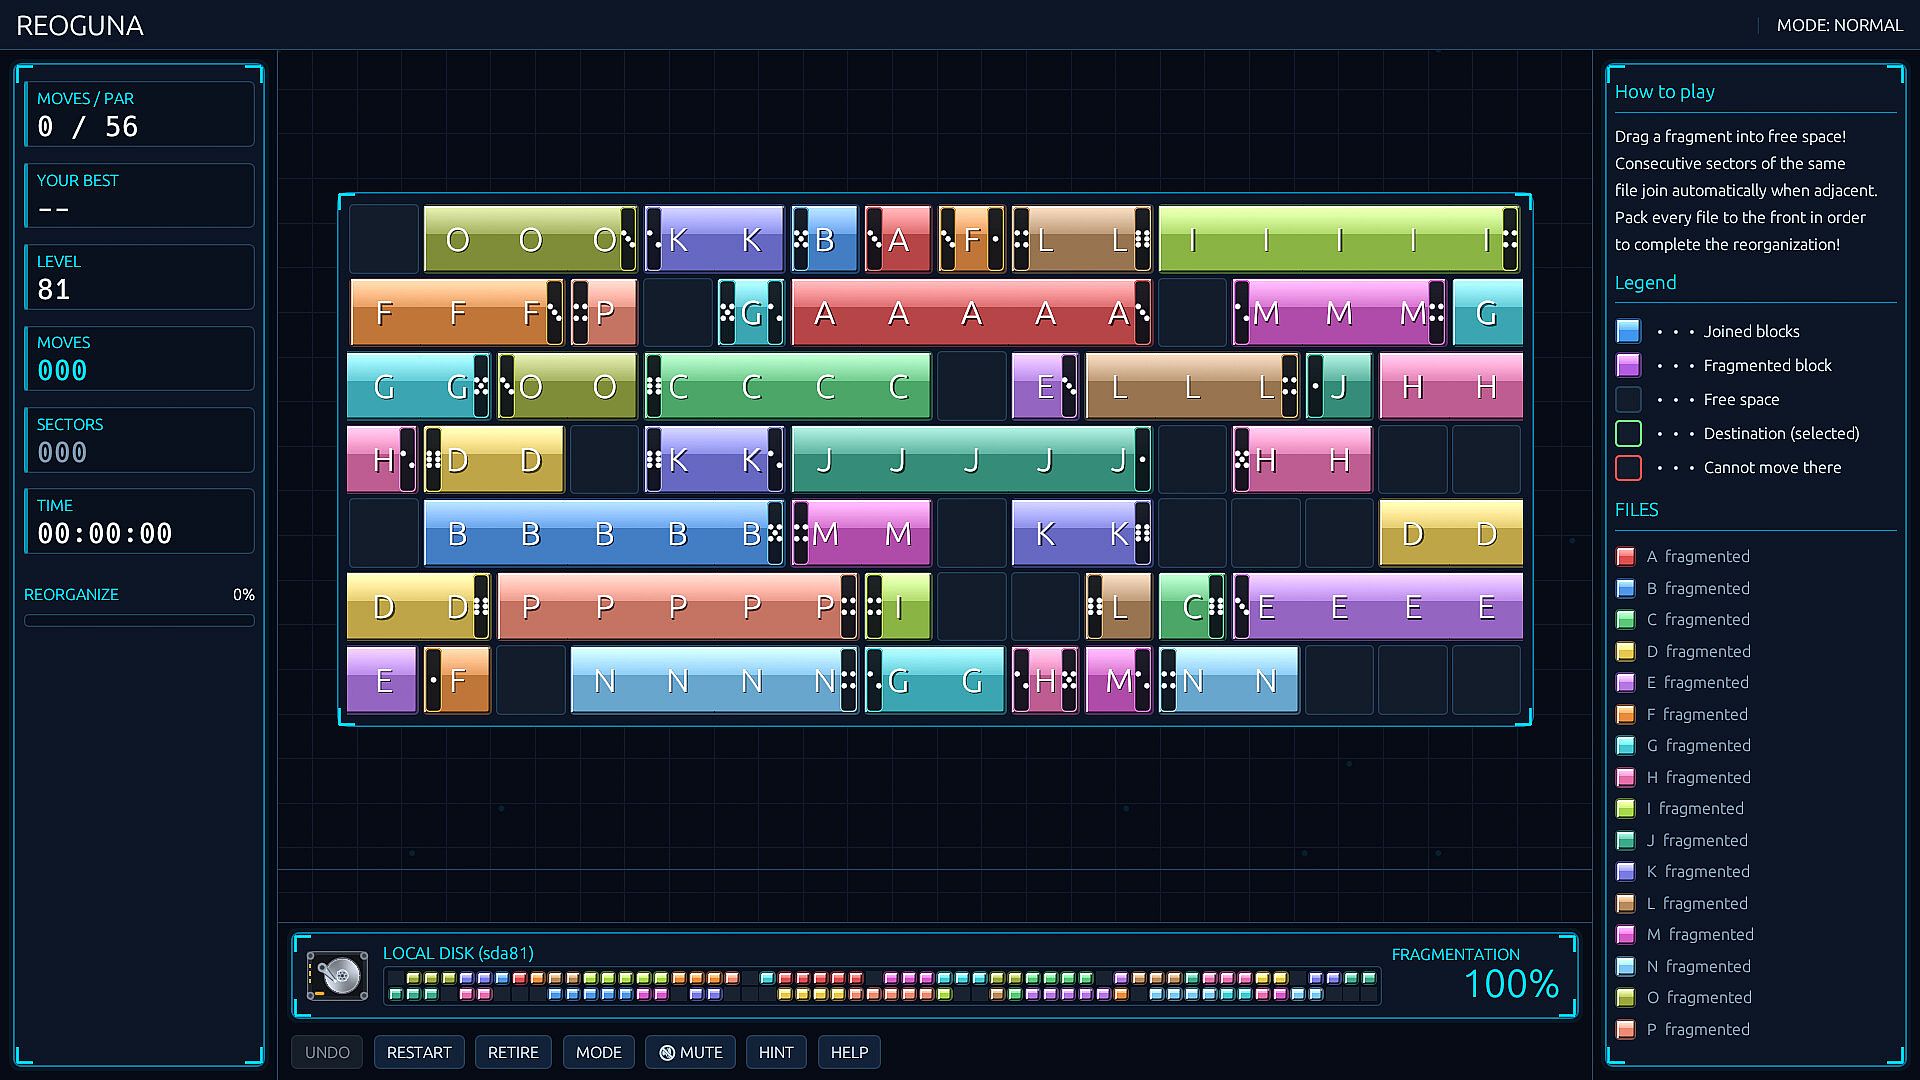Screen dimensions: 1920x1080
Task: Click the N fragmented swatch icon
Action: tap(1626, 966)
